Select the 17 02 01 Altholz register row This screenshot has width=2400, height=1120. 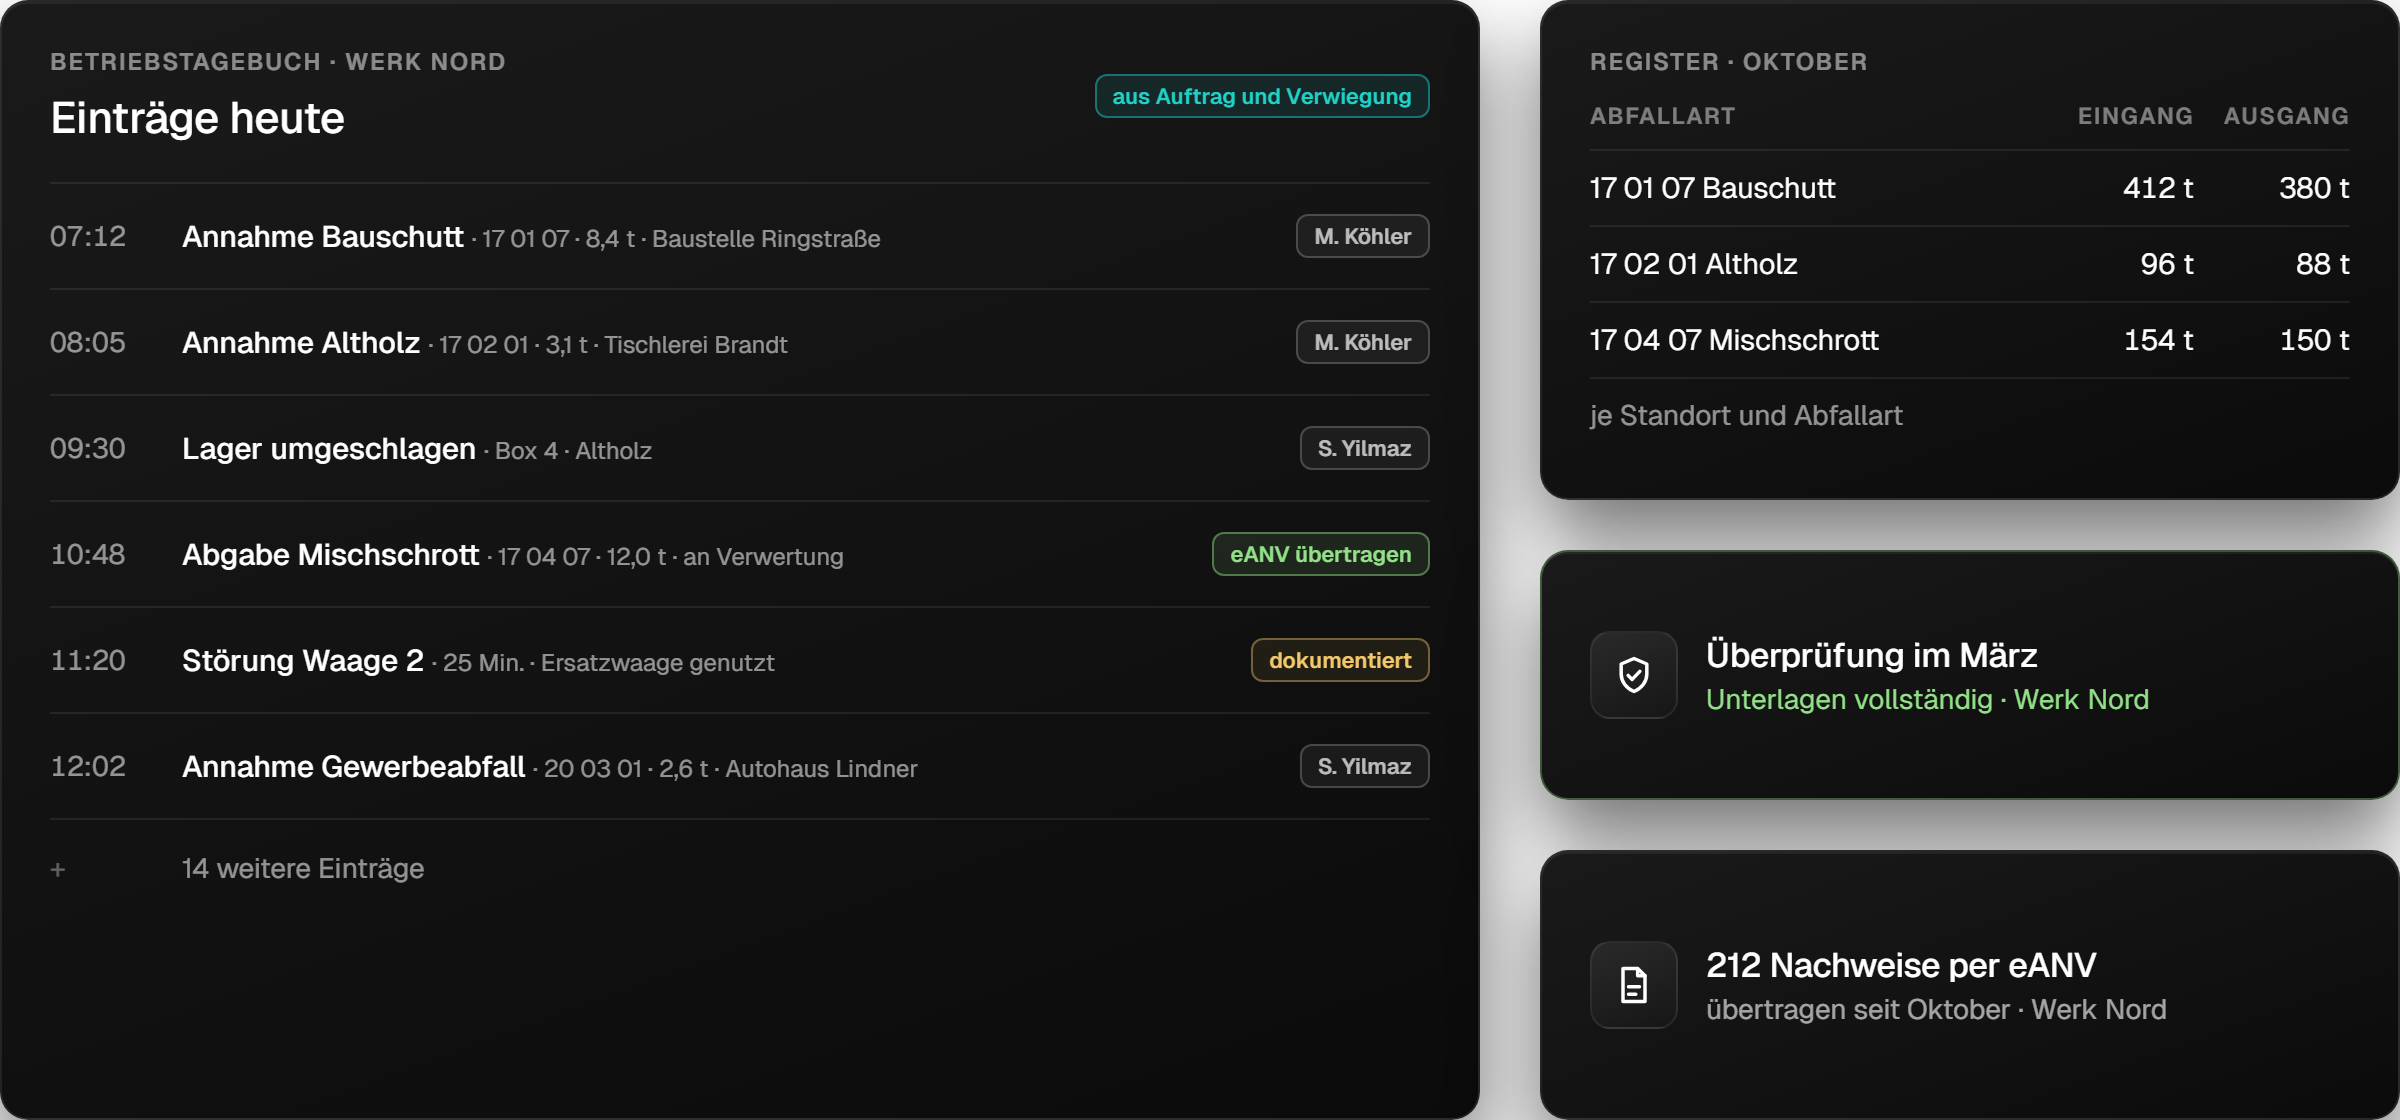pyautogui.click(x=1969, y=264)
